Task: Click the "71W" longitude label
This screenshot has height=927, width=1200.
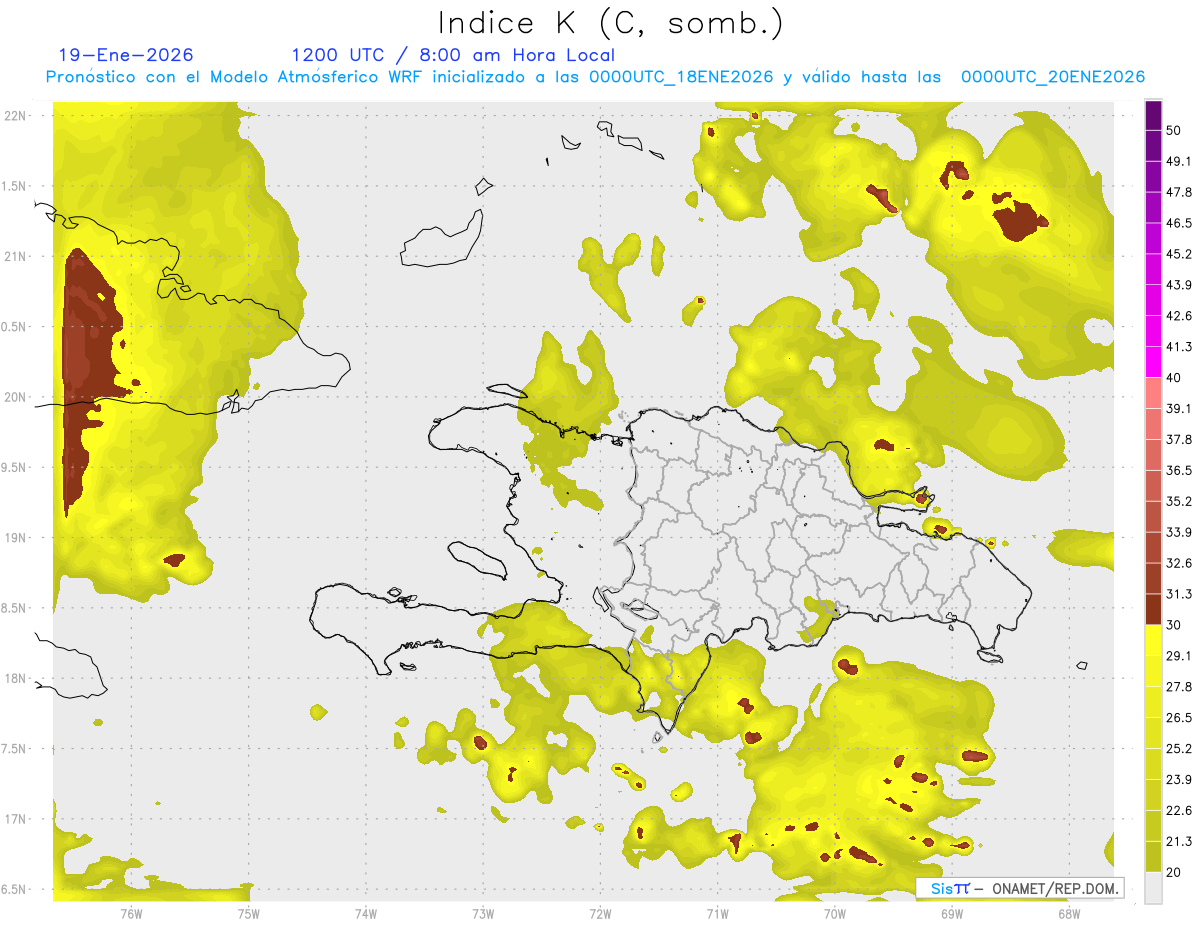Action: click(x=717, y=914)
